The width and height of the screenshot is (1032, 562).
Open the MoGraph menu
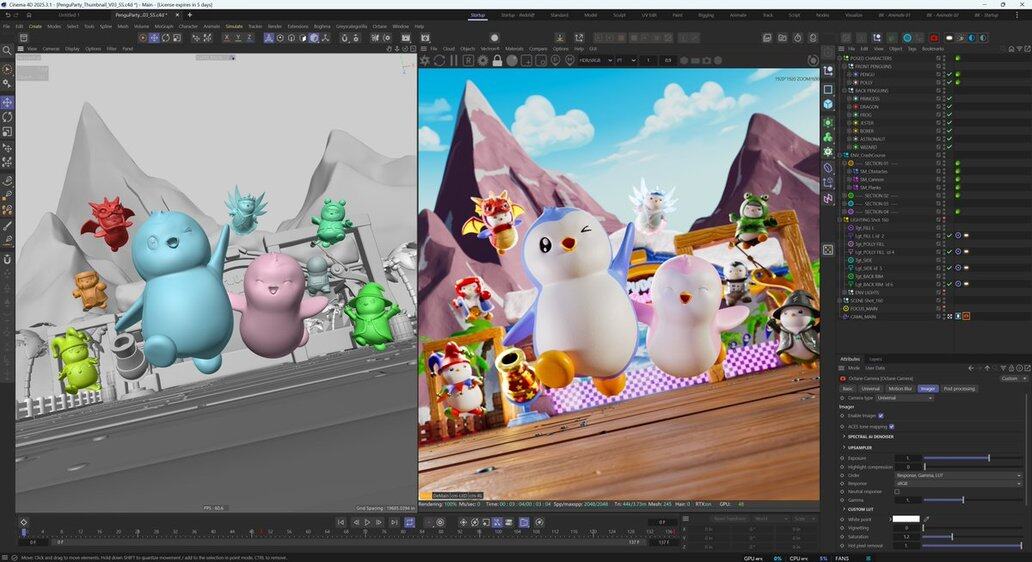pos(163,26)
